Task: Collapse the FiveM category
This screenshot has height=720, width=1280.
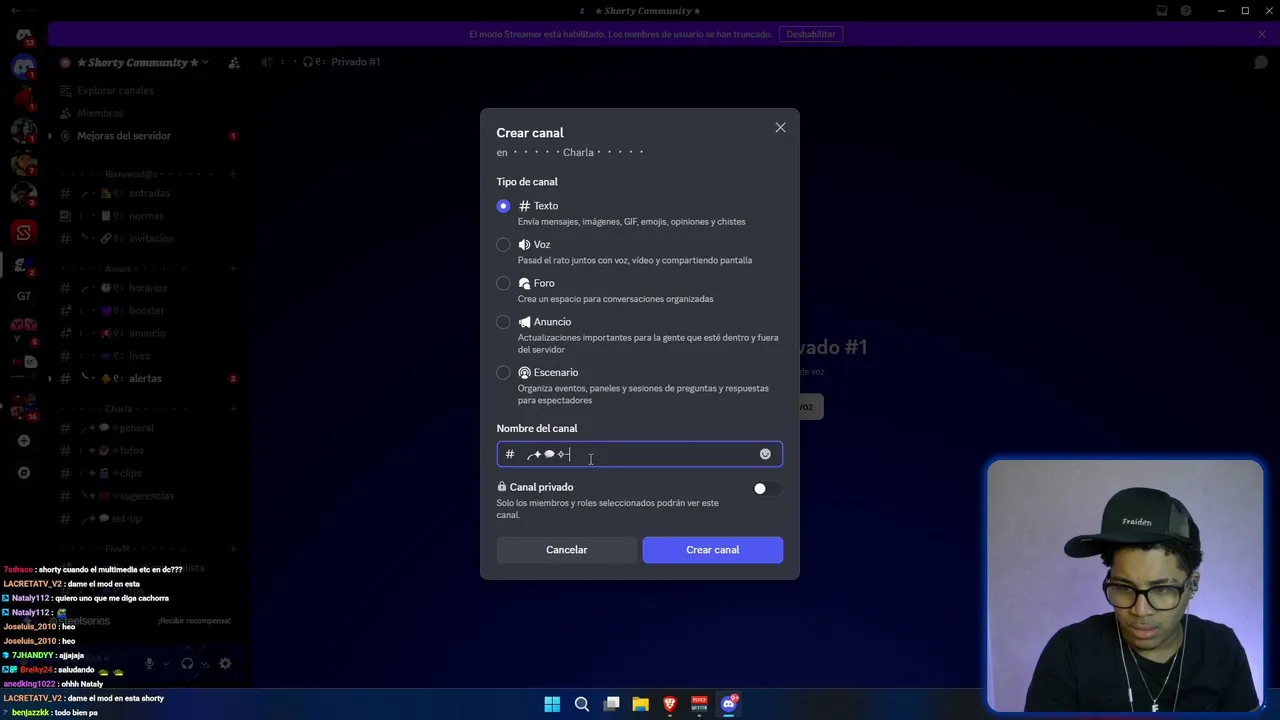Action: tap(117, 549)
